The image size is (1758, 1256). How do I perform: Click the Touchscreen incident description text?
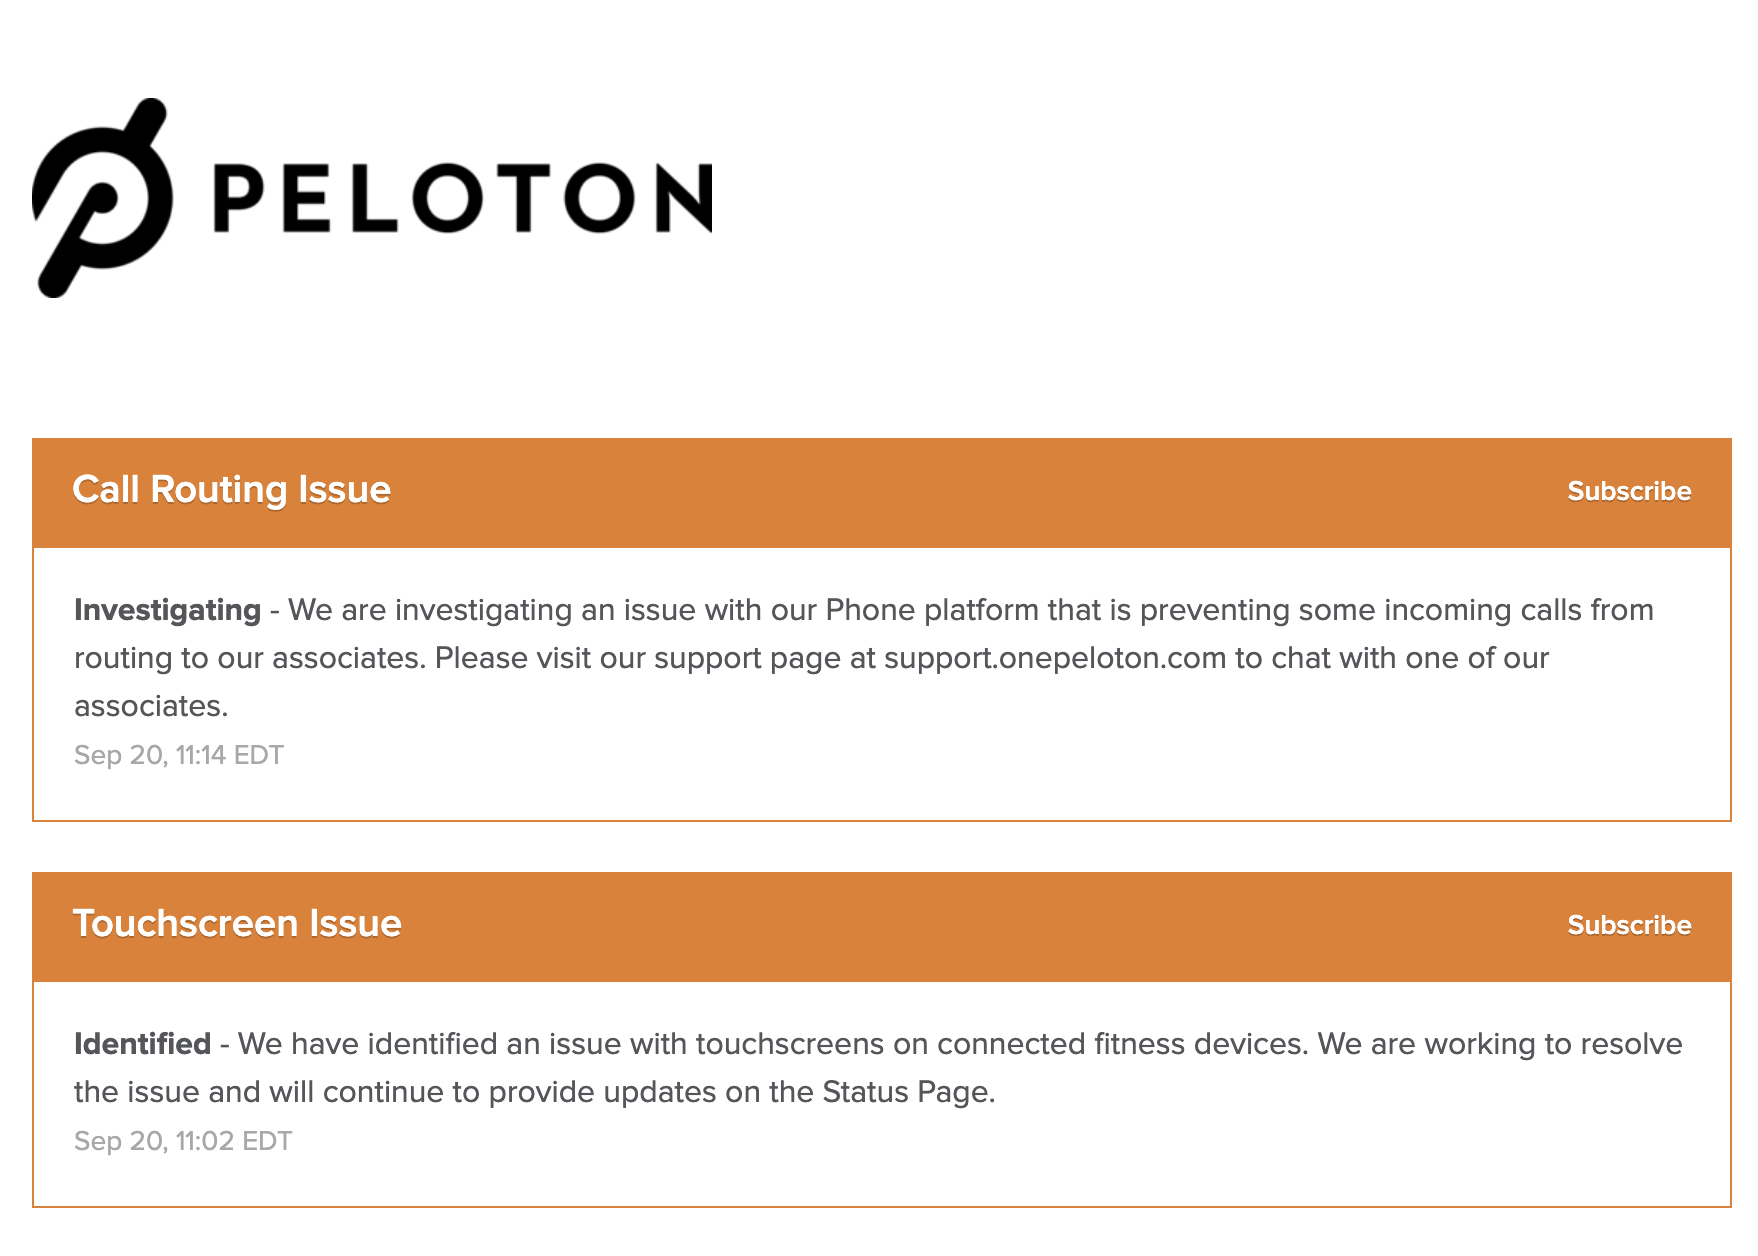pyautogui.click(x=878, y=1068)
